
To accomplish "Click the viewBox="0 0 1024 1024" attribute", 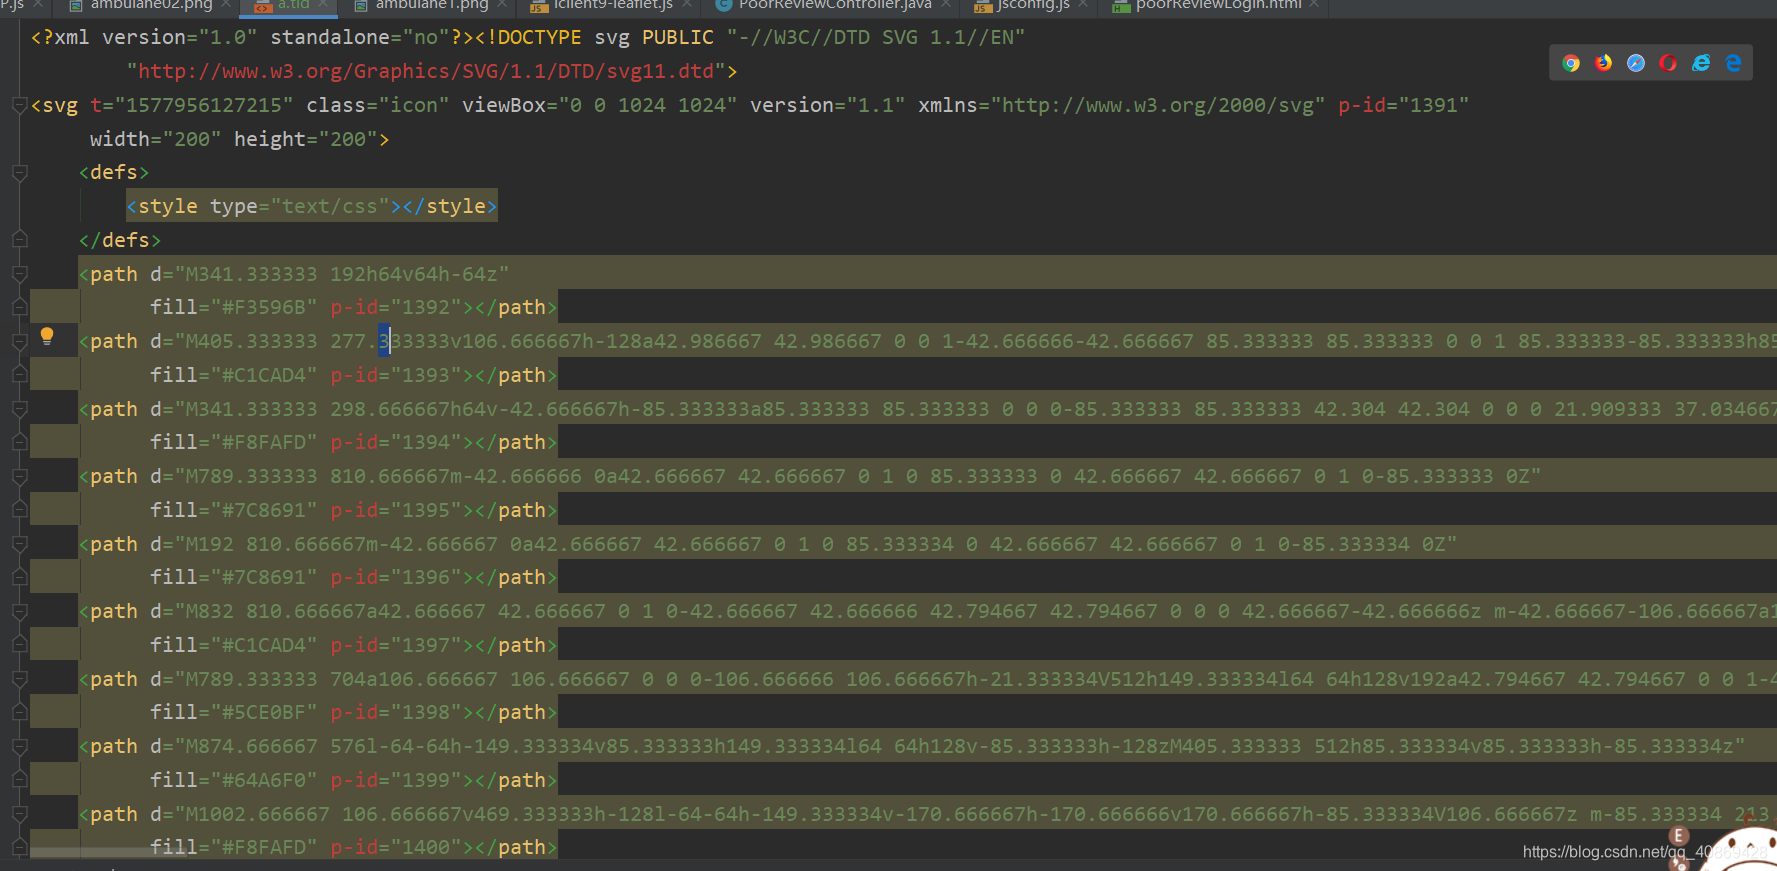I will pos(600,105).
